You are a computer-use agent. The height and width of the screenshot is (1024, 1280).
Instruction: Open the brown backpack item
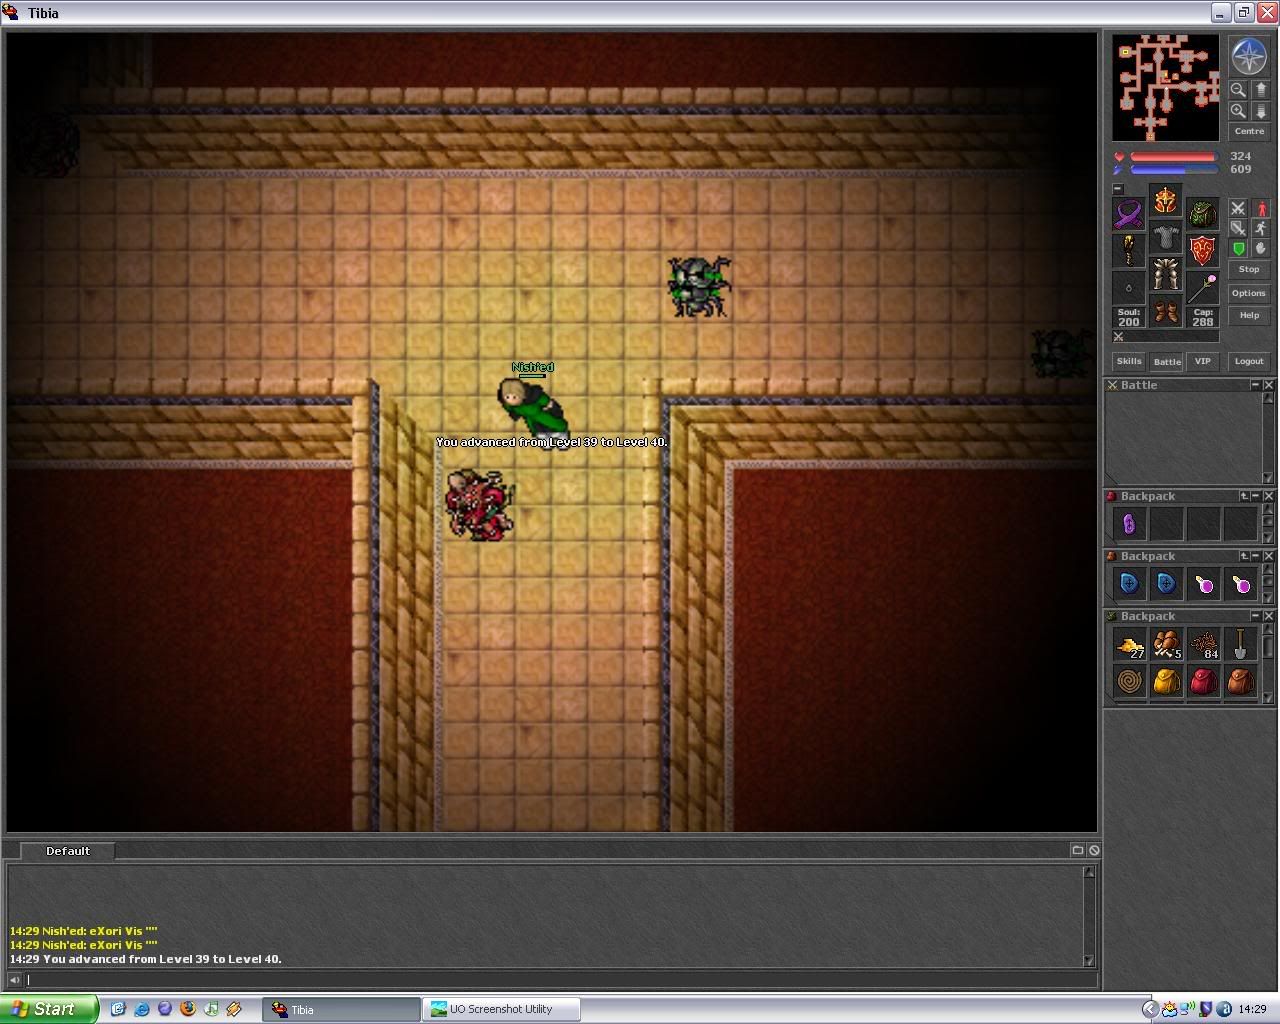[1240, 682]
